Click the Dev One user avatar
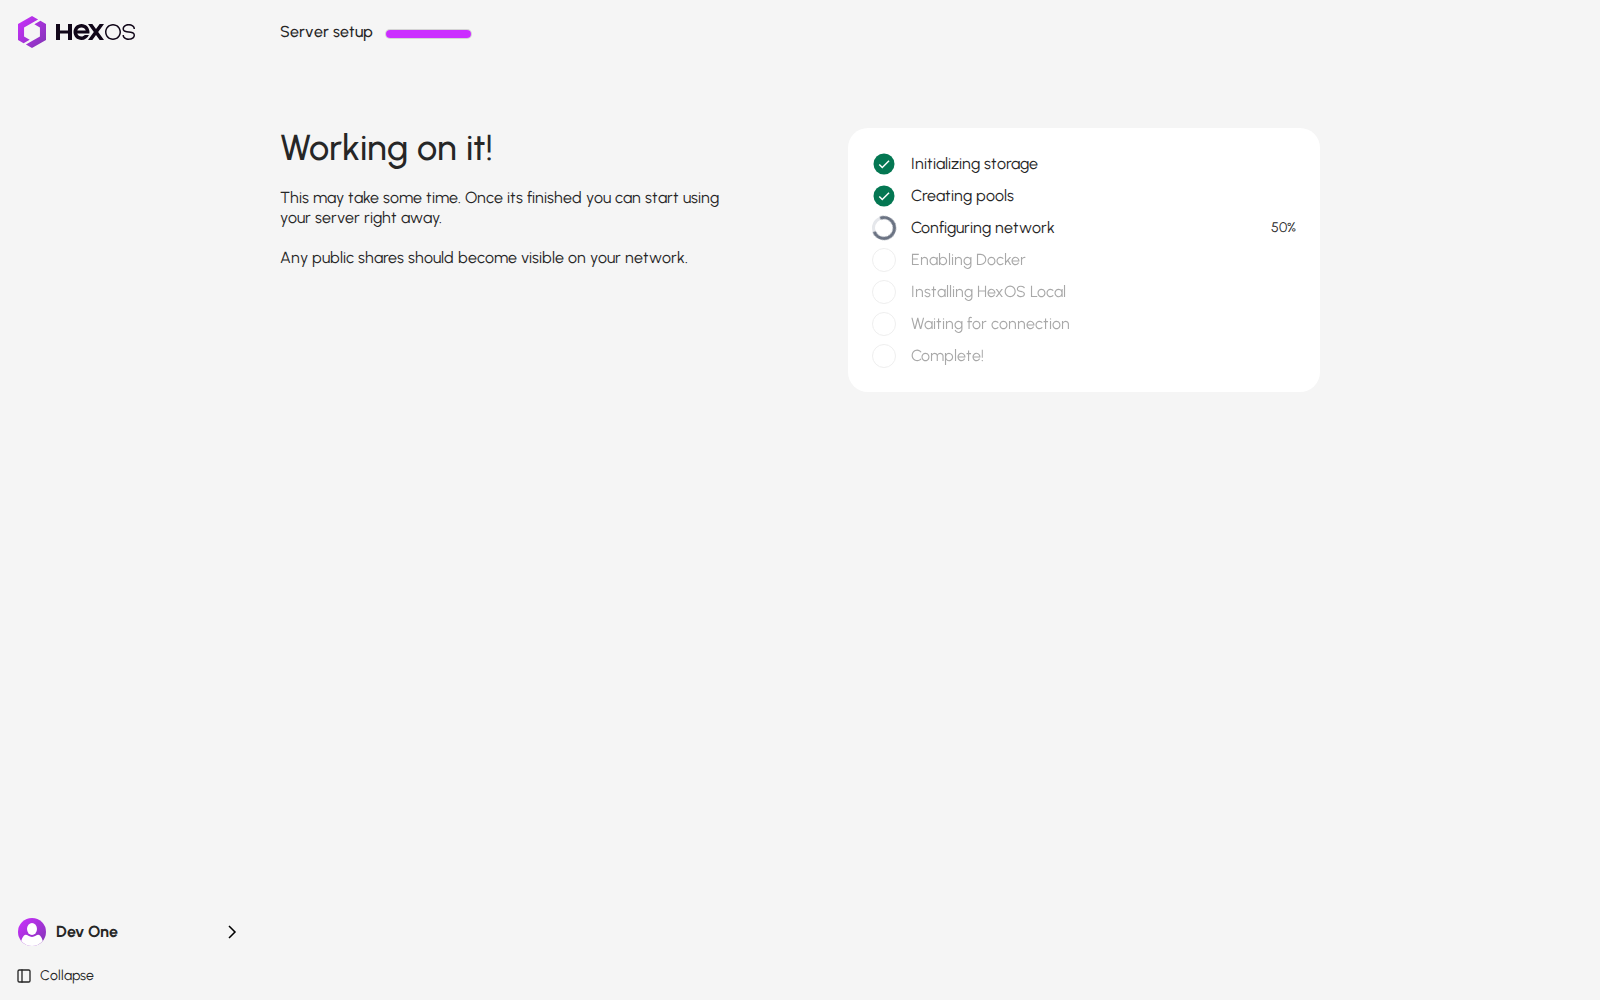 (32, 932)
